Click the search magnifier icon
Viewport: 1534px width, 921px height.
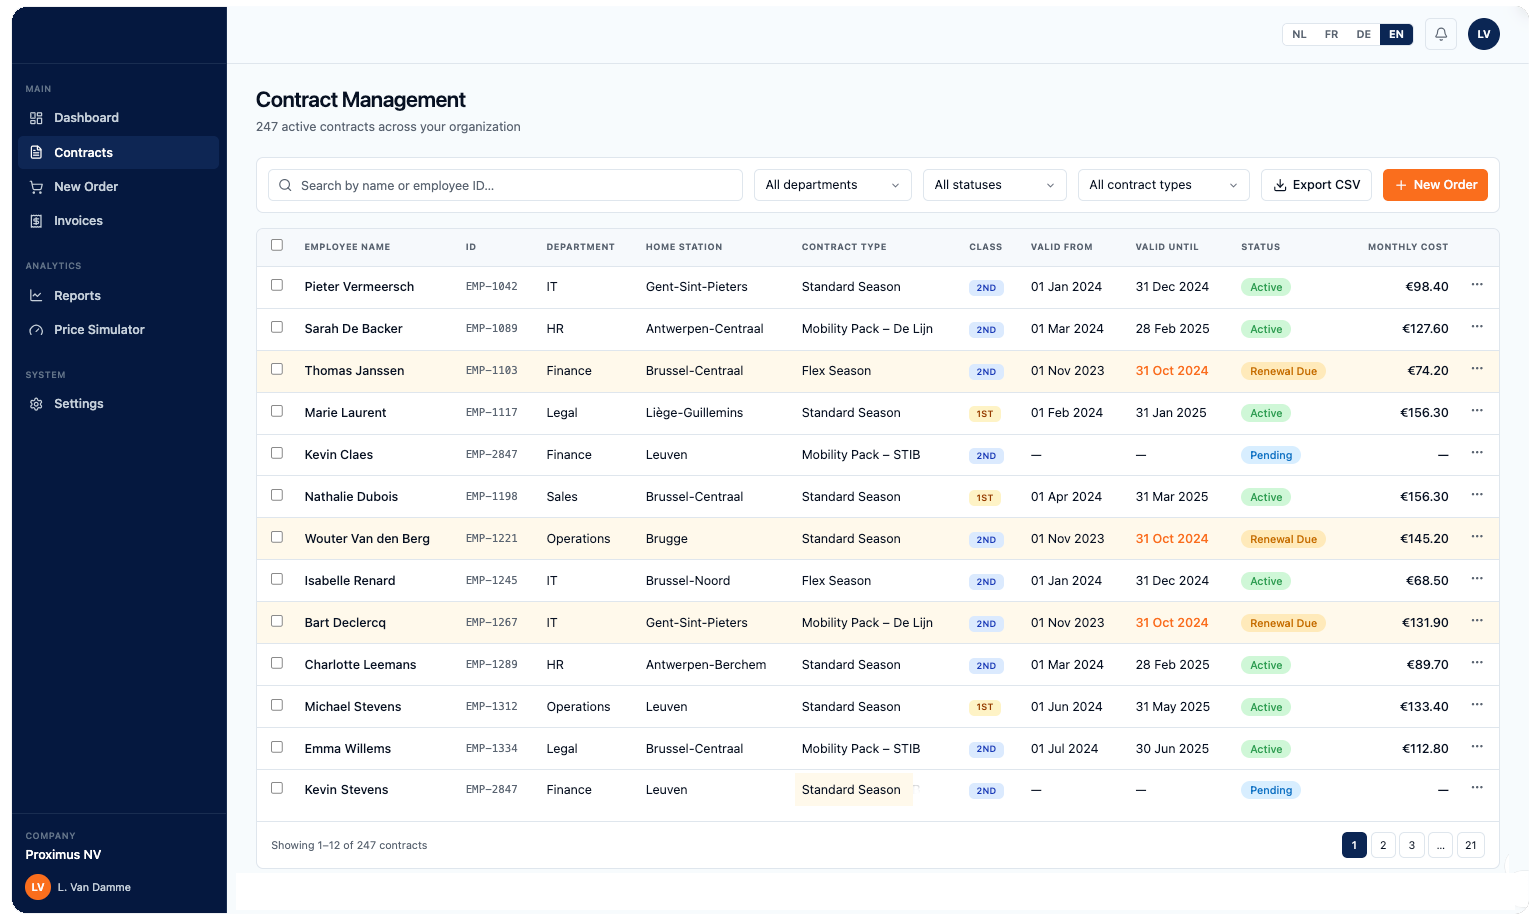pyautogui.click(x=285, y=185)
